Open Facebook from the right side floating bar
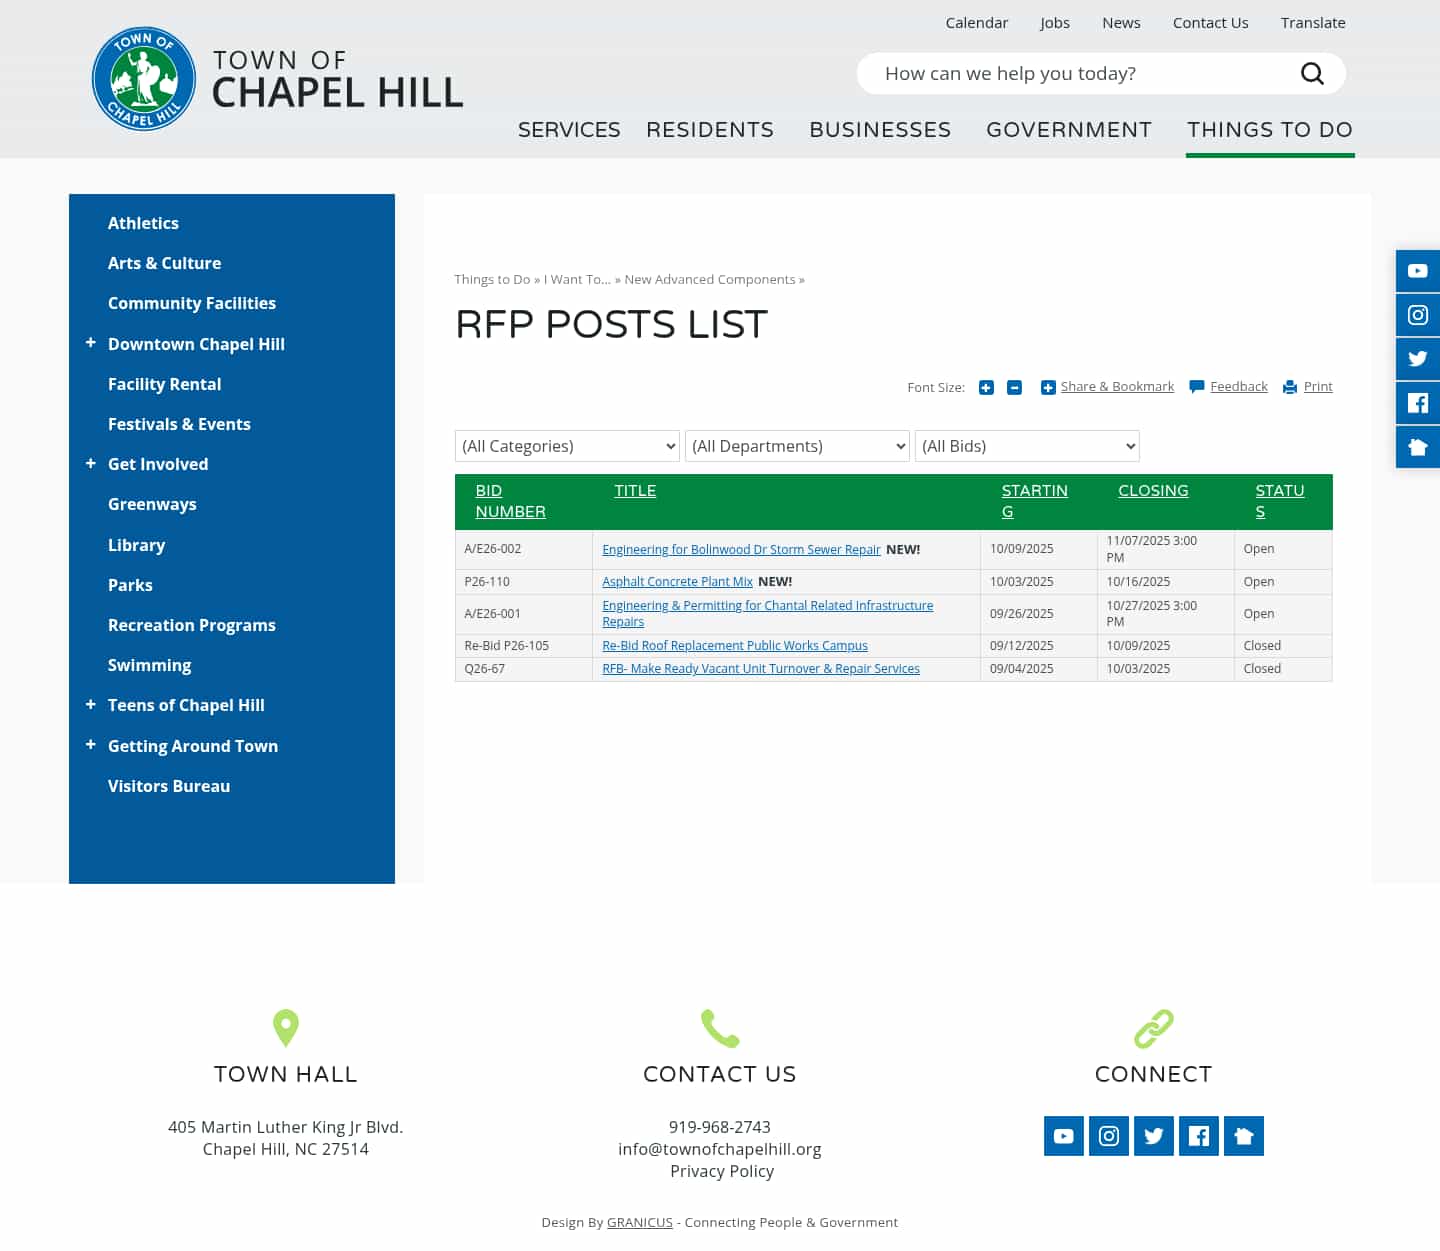Image resolution: width=1440 pixels, height=1251 pixels. click(x=1418, y=403)
